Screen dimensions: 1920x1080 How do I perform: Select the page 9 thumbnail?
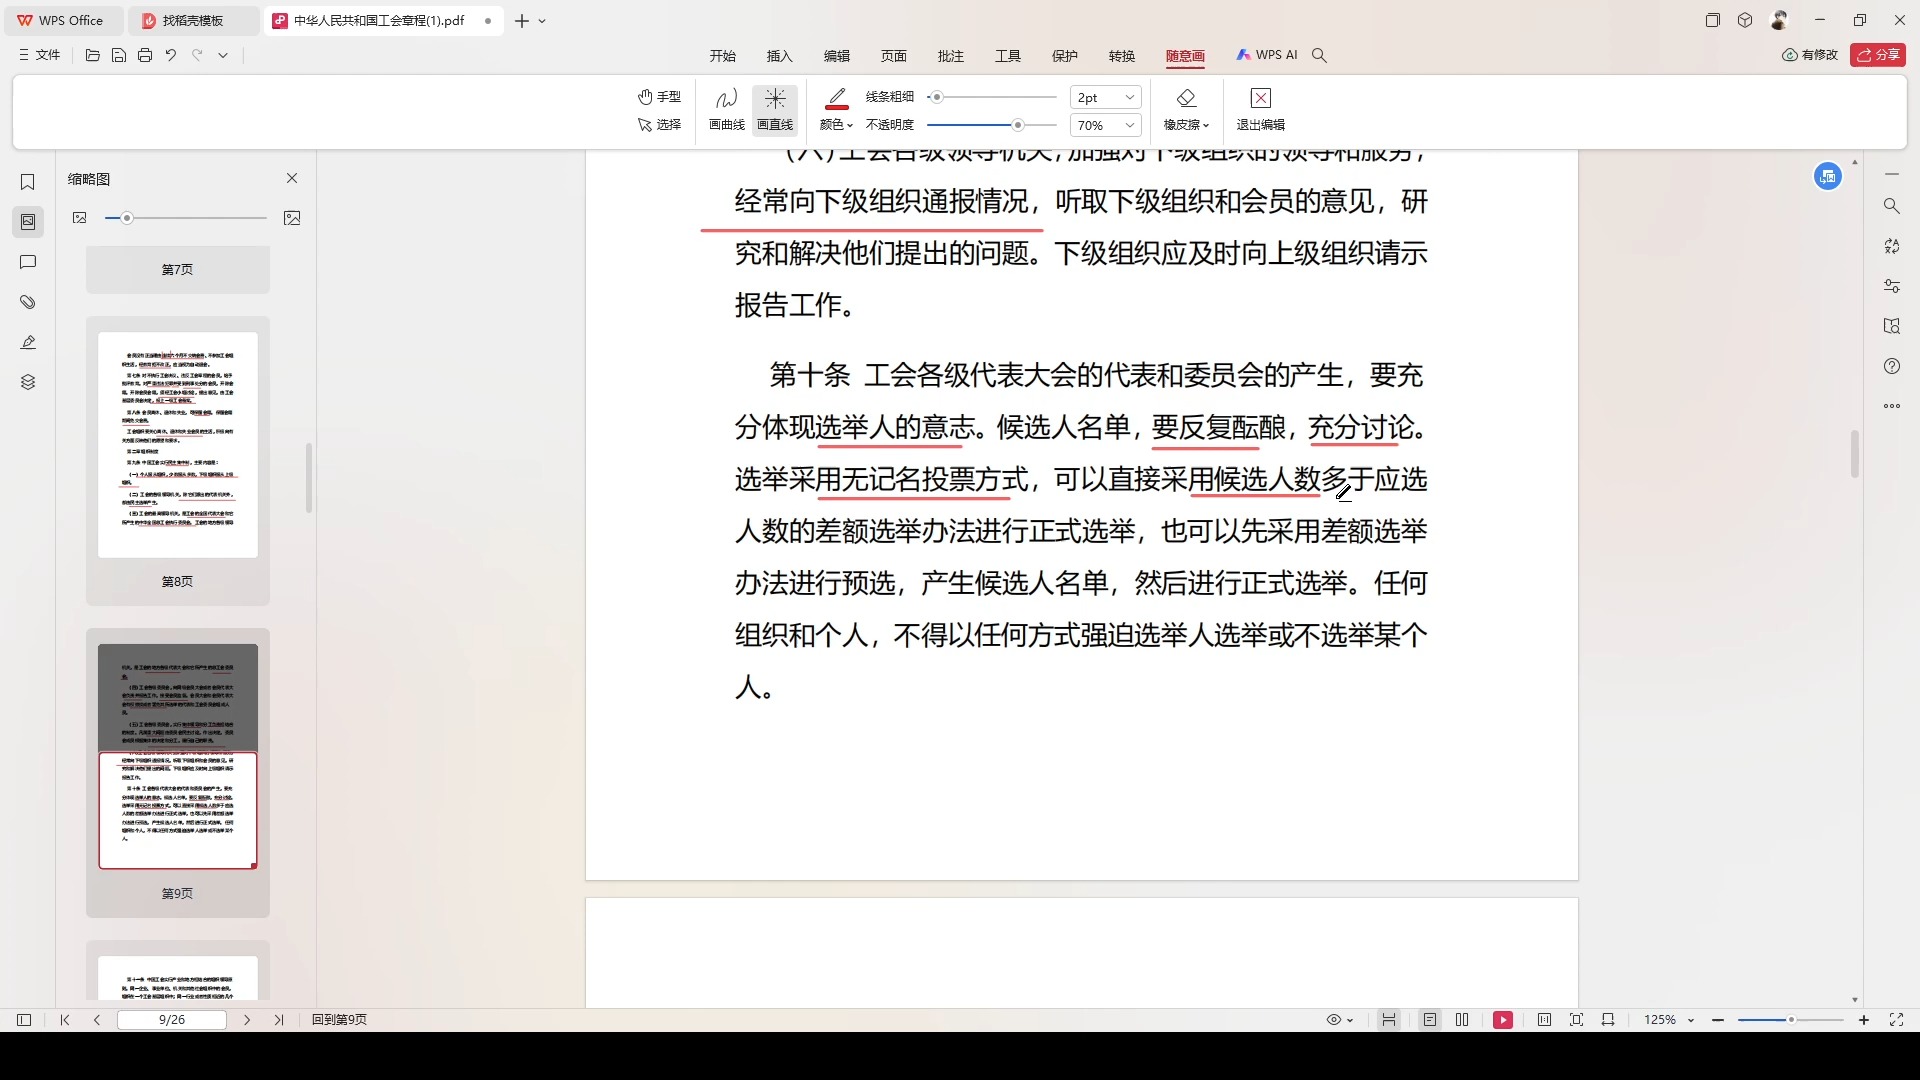coord(178,757)
